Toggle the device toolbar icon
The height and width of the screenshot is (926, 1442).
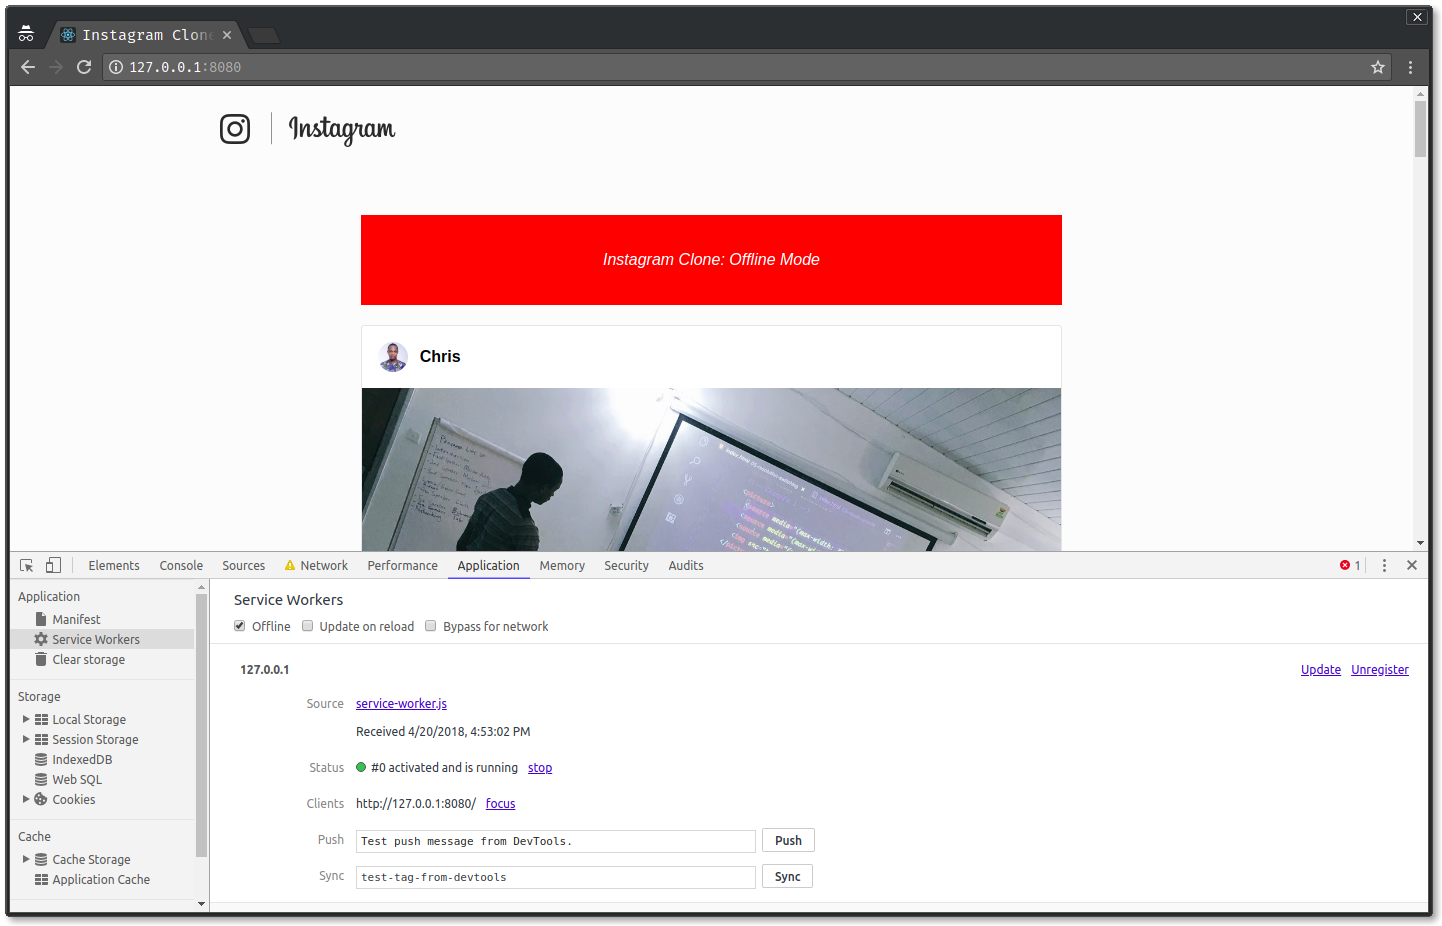tap(53, 565)
